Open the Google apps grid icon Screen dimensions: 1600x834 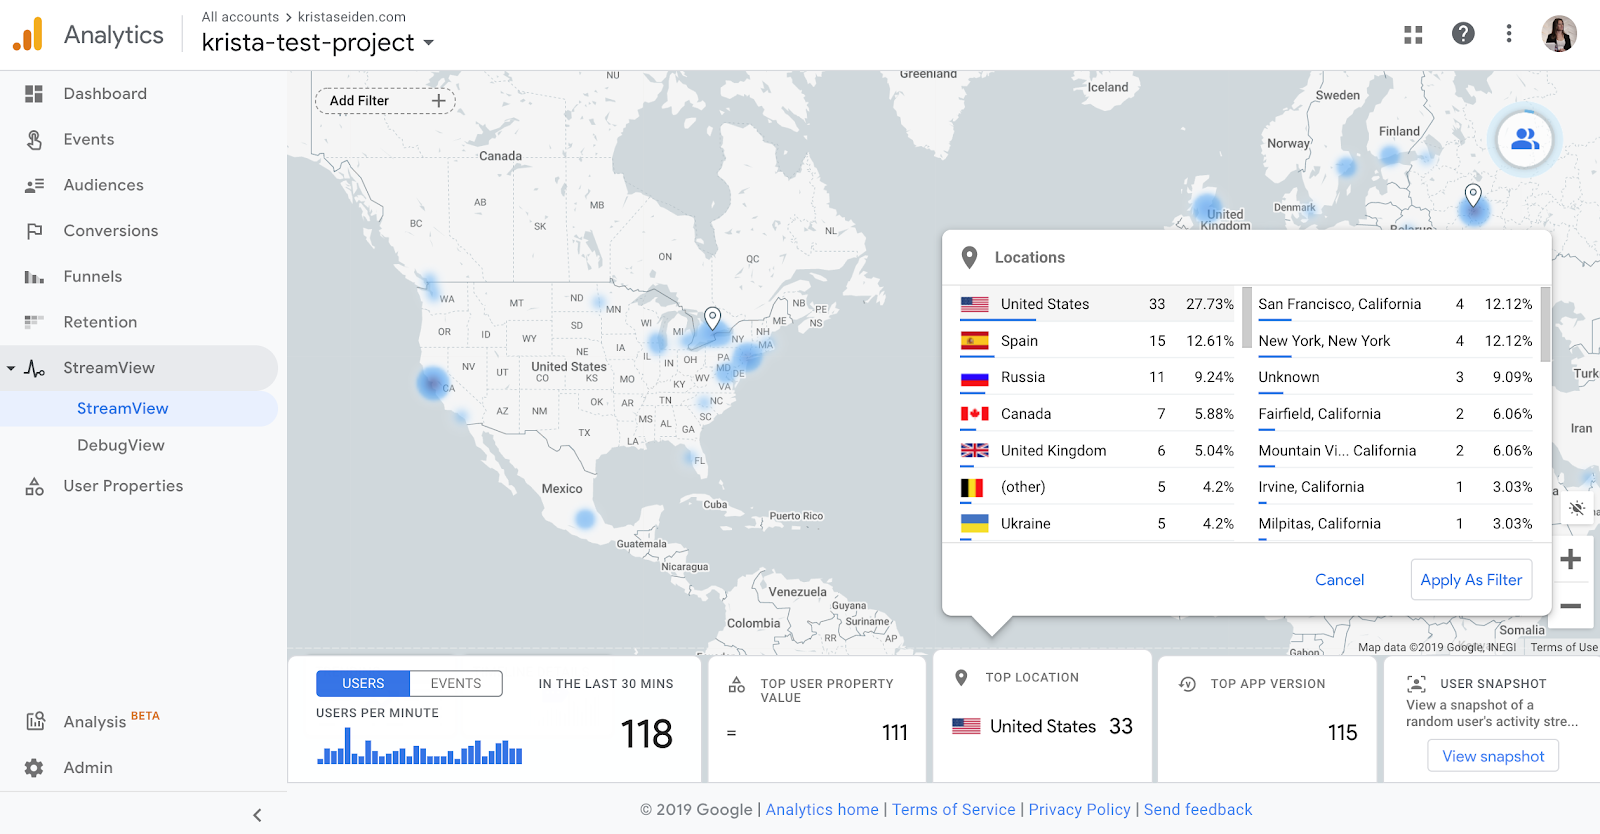1413,35
